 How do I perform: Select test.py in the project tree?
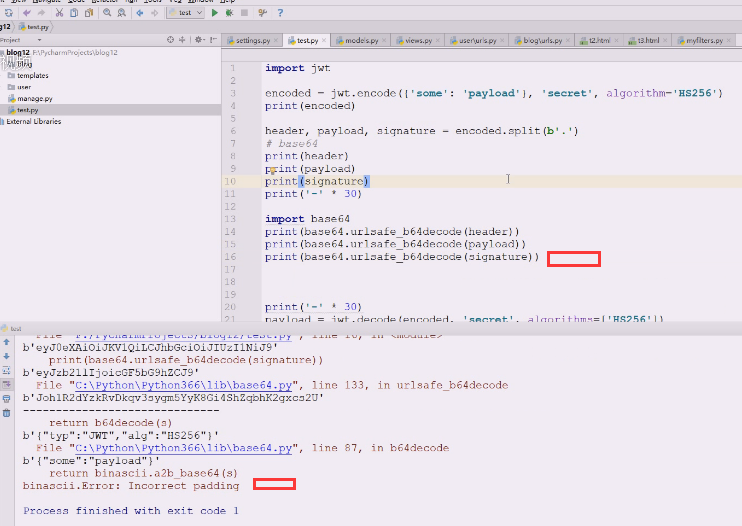[110, 110]
